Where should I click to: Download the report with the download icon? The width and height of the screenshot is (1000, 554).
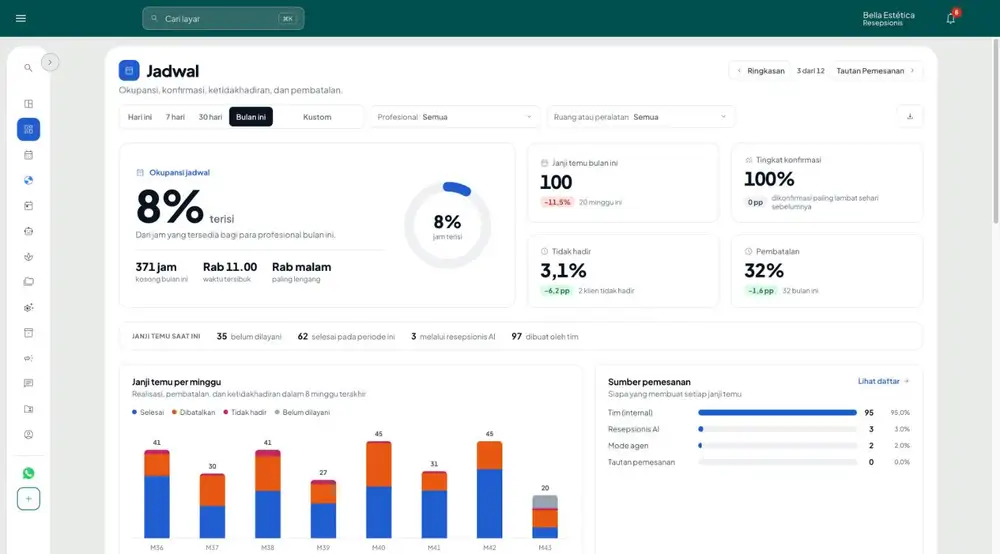pos(910,117)
